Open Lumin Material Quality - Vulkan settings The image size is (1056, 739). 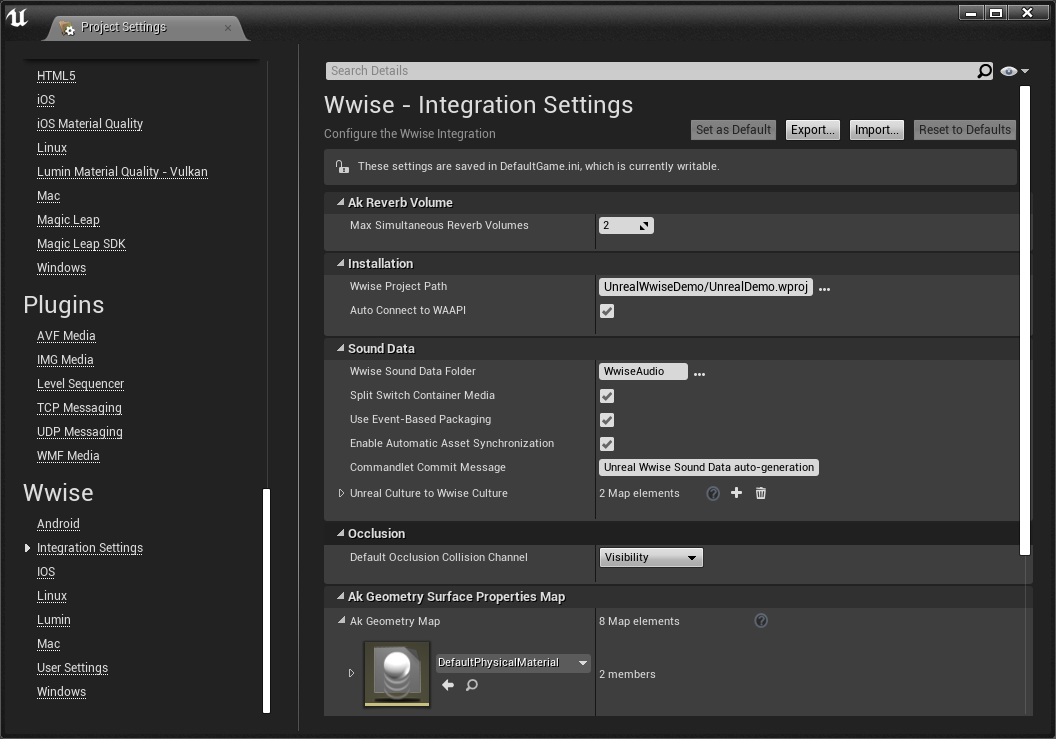point(122,172)
